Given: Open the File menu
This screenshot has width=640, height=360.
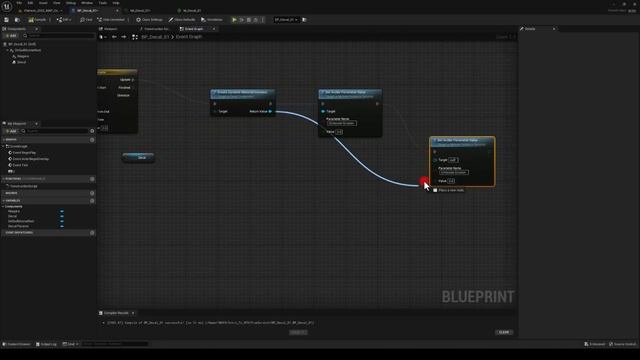Looking at the screenshot, I should click(19, 3).
